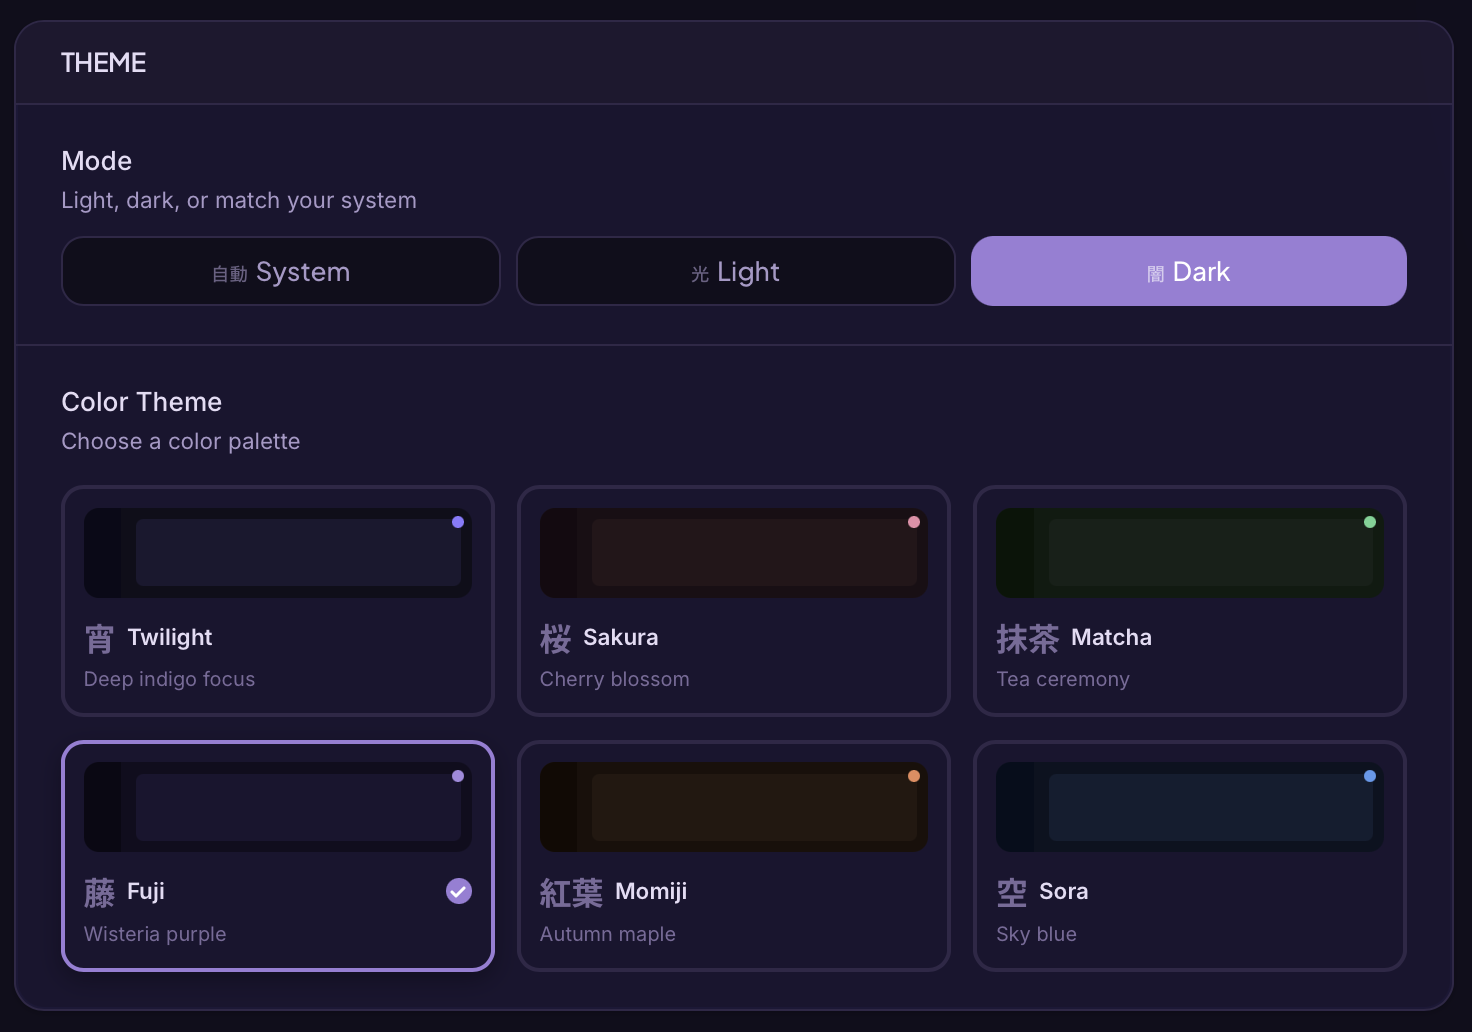The height and width of the screenshot is (1032, 1472).
Task: Switch mode to Light
Action: tap(735, 271)
